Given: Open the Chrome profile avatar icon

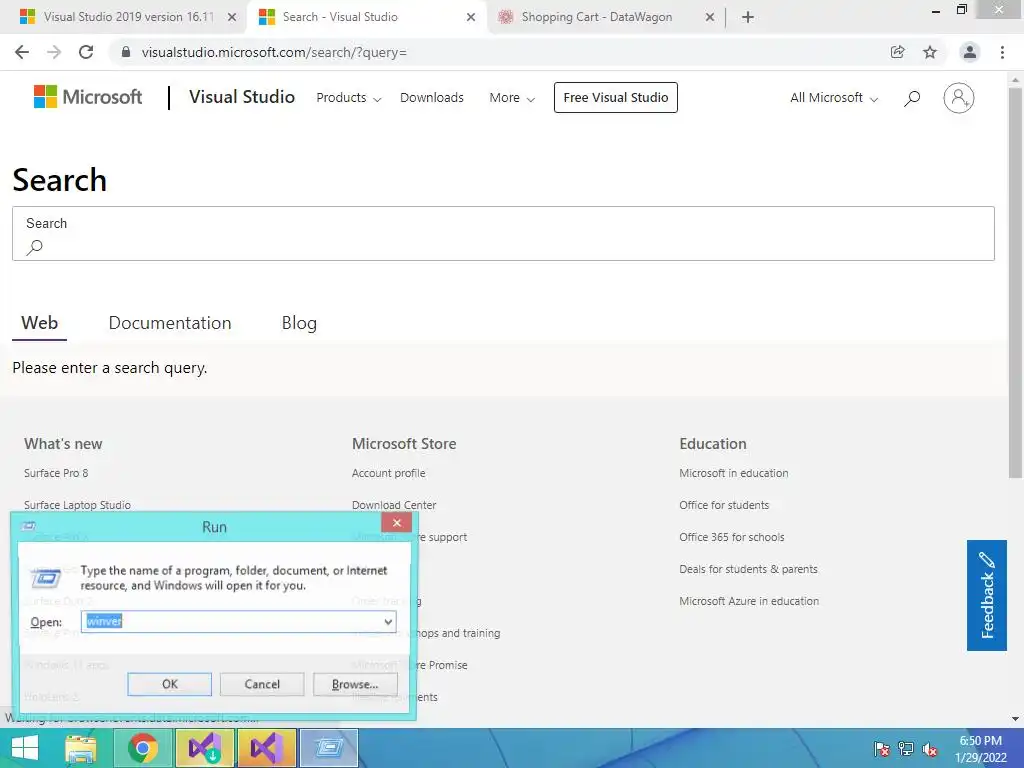Looking at the screenshot, I should [970, 52].
